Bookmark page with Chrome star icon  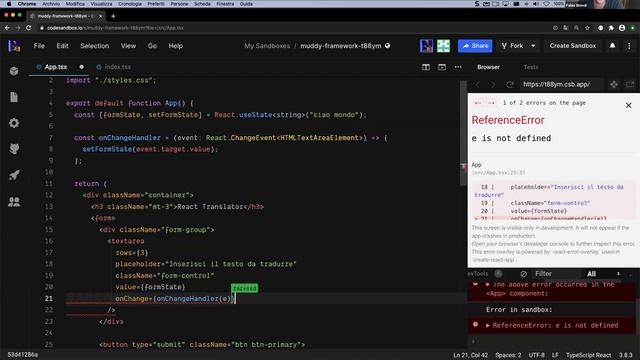(x=587, y=28)
